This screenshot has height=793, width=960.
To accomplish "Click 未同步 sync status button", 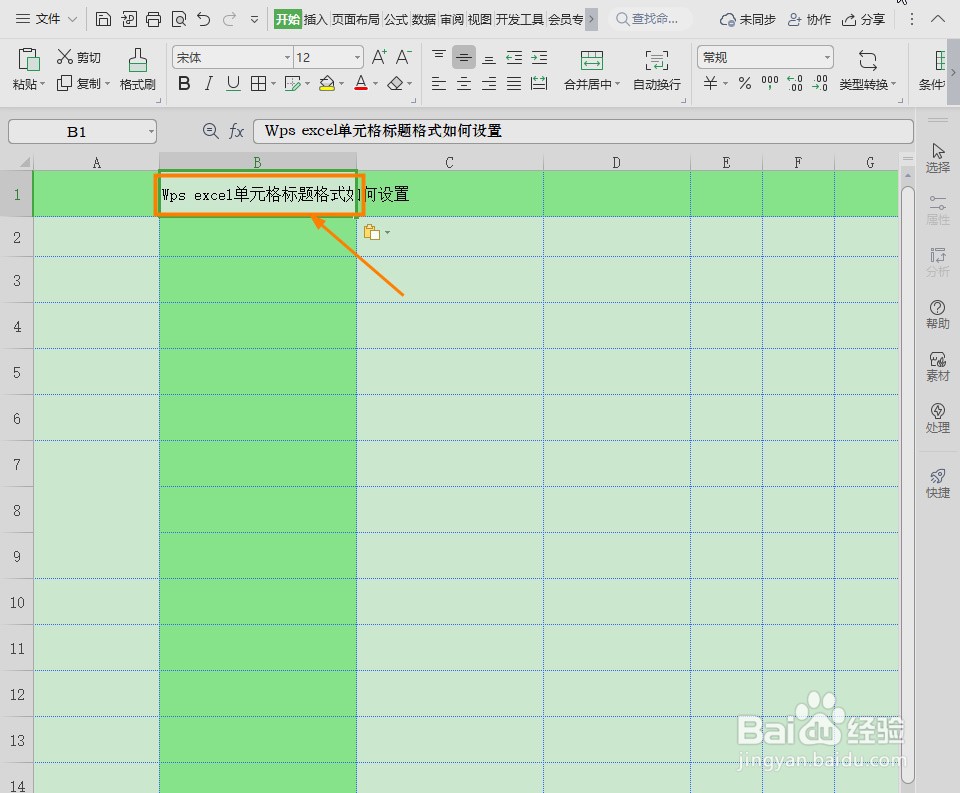I will coord(747,20).
